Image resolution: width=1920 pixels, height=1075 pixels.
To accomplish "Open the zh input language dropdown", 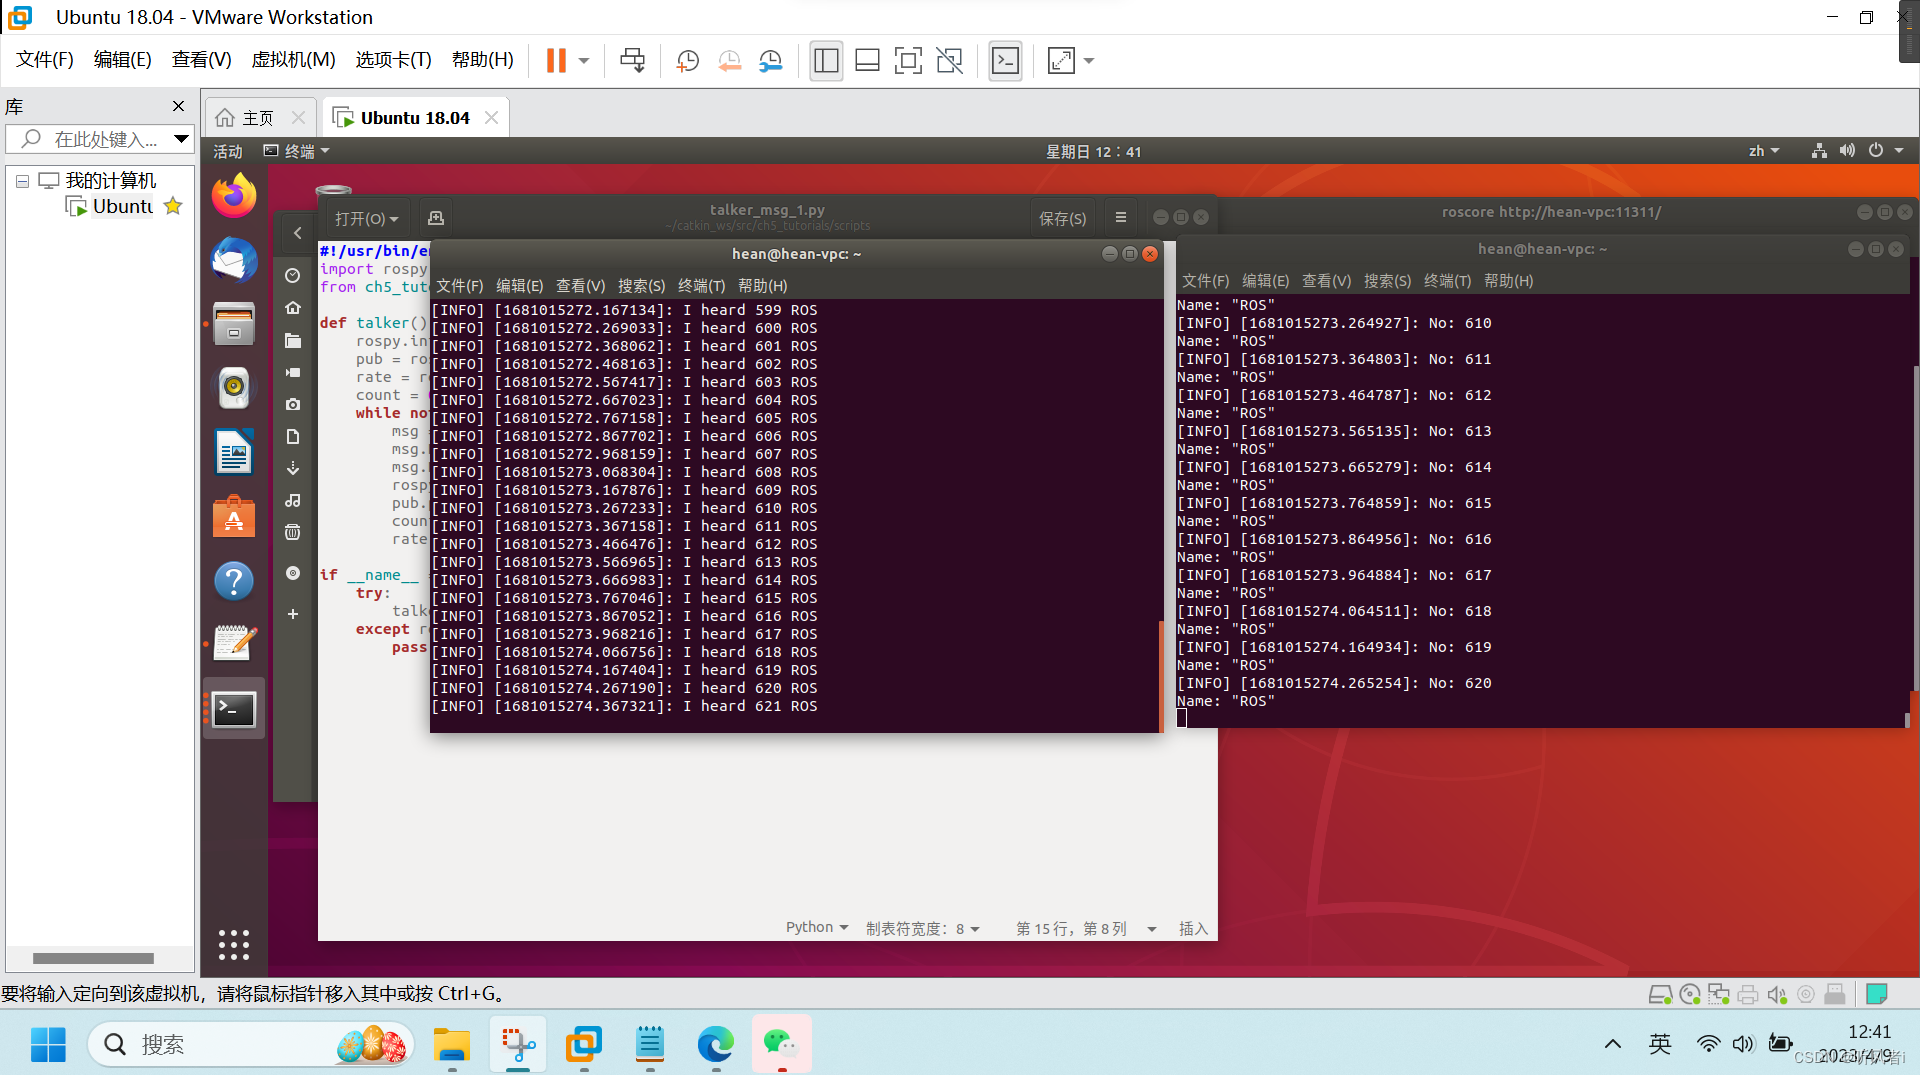I will pyautogui.click(x=1763, y=151).
